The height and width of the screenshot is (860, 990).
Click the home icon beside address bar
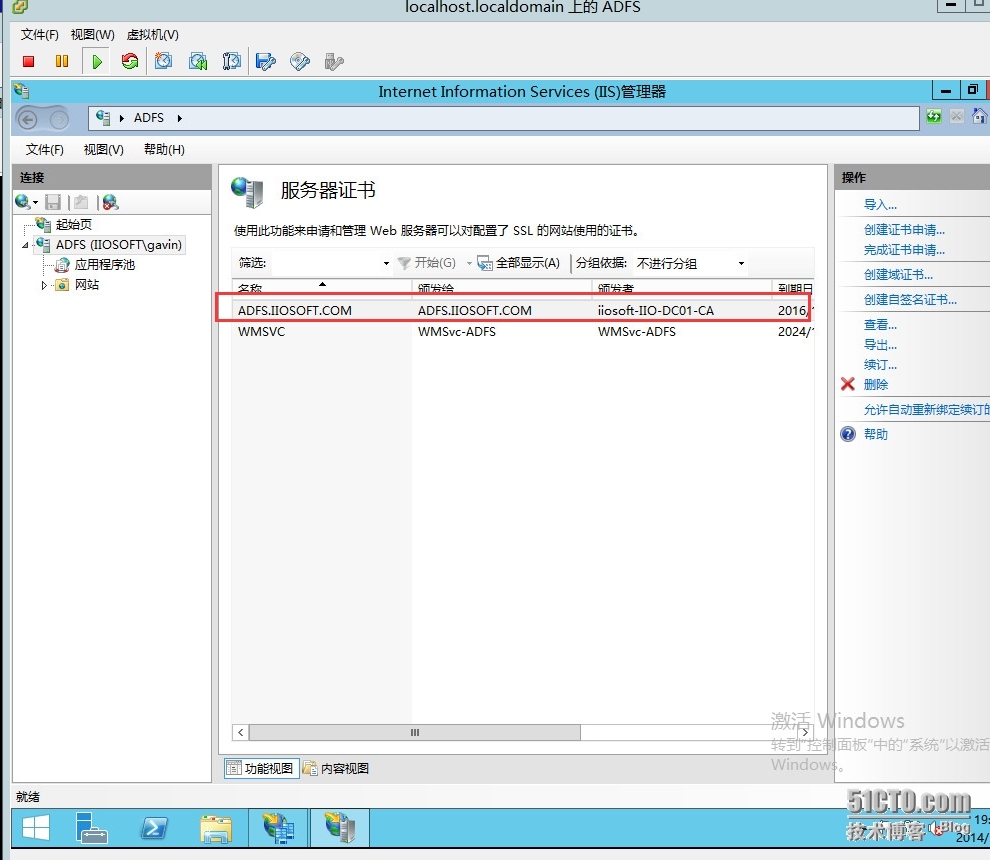tap(979, 116)
